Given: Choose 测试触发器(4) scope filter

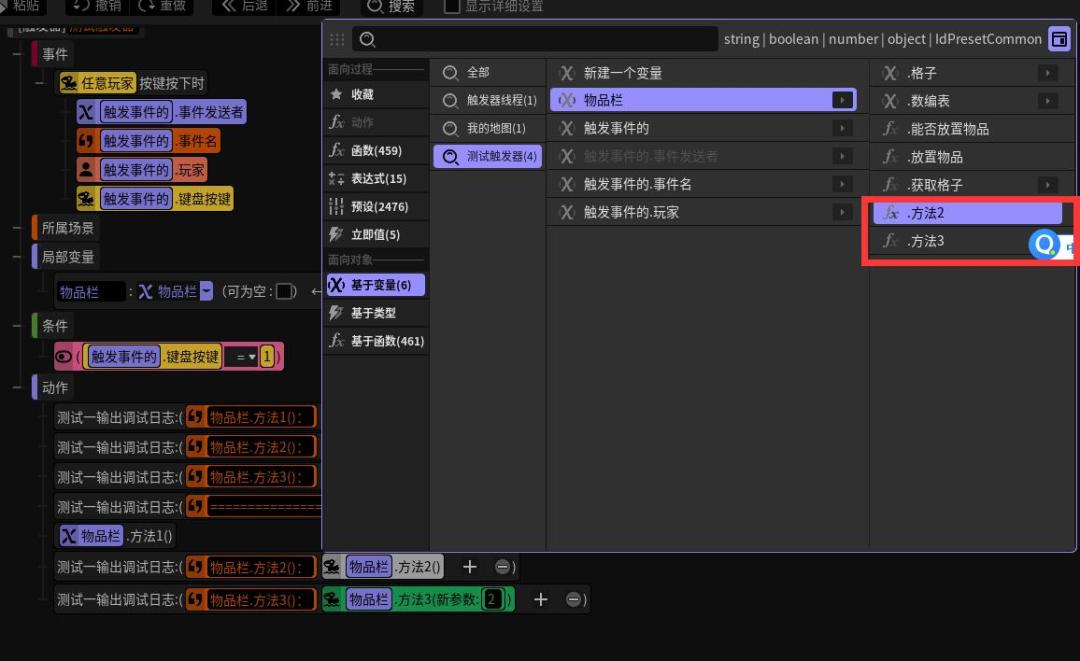Looking at the screenshot, I should pos(488,156).
